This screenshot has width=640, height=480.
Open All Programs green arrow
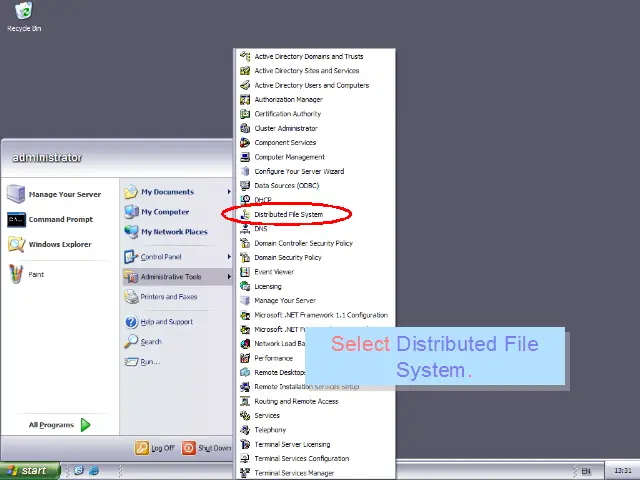coord(85,425)
